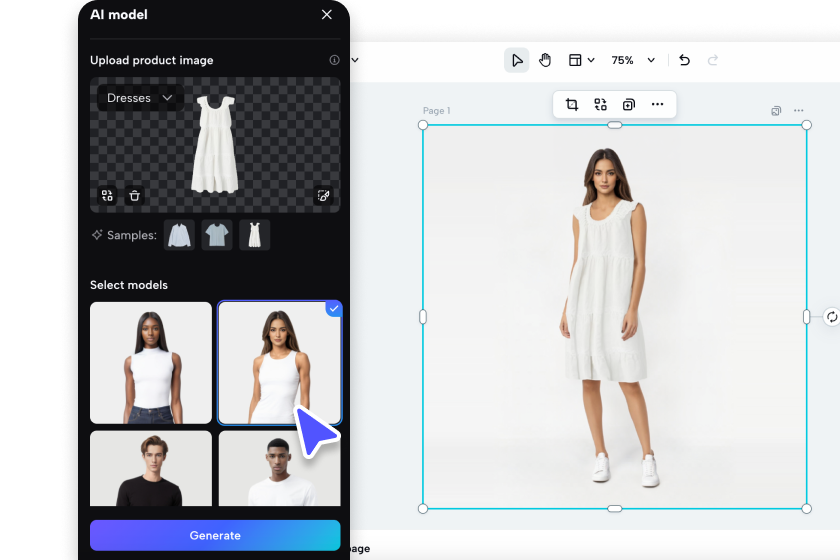Click the generated model image on canvas
The image size is (840, 560).
tap(614, 317)
